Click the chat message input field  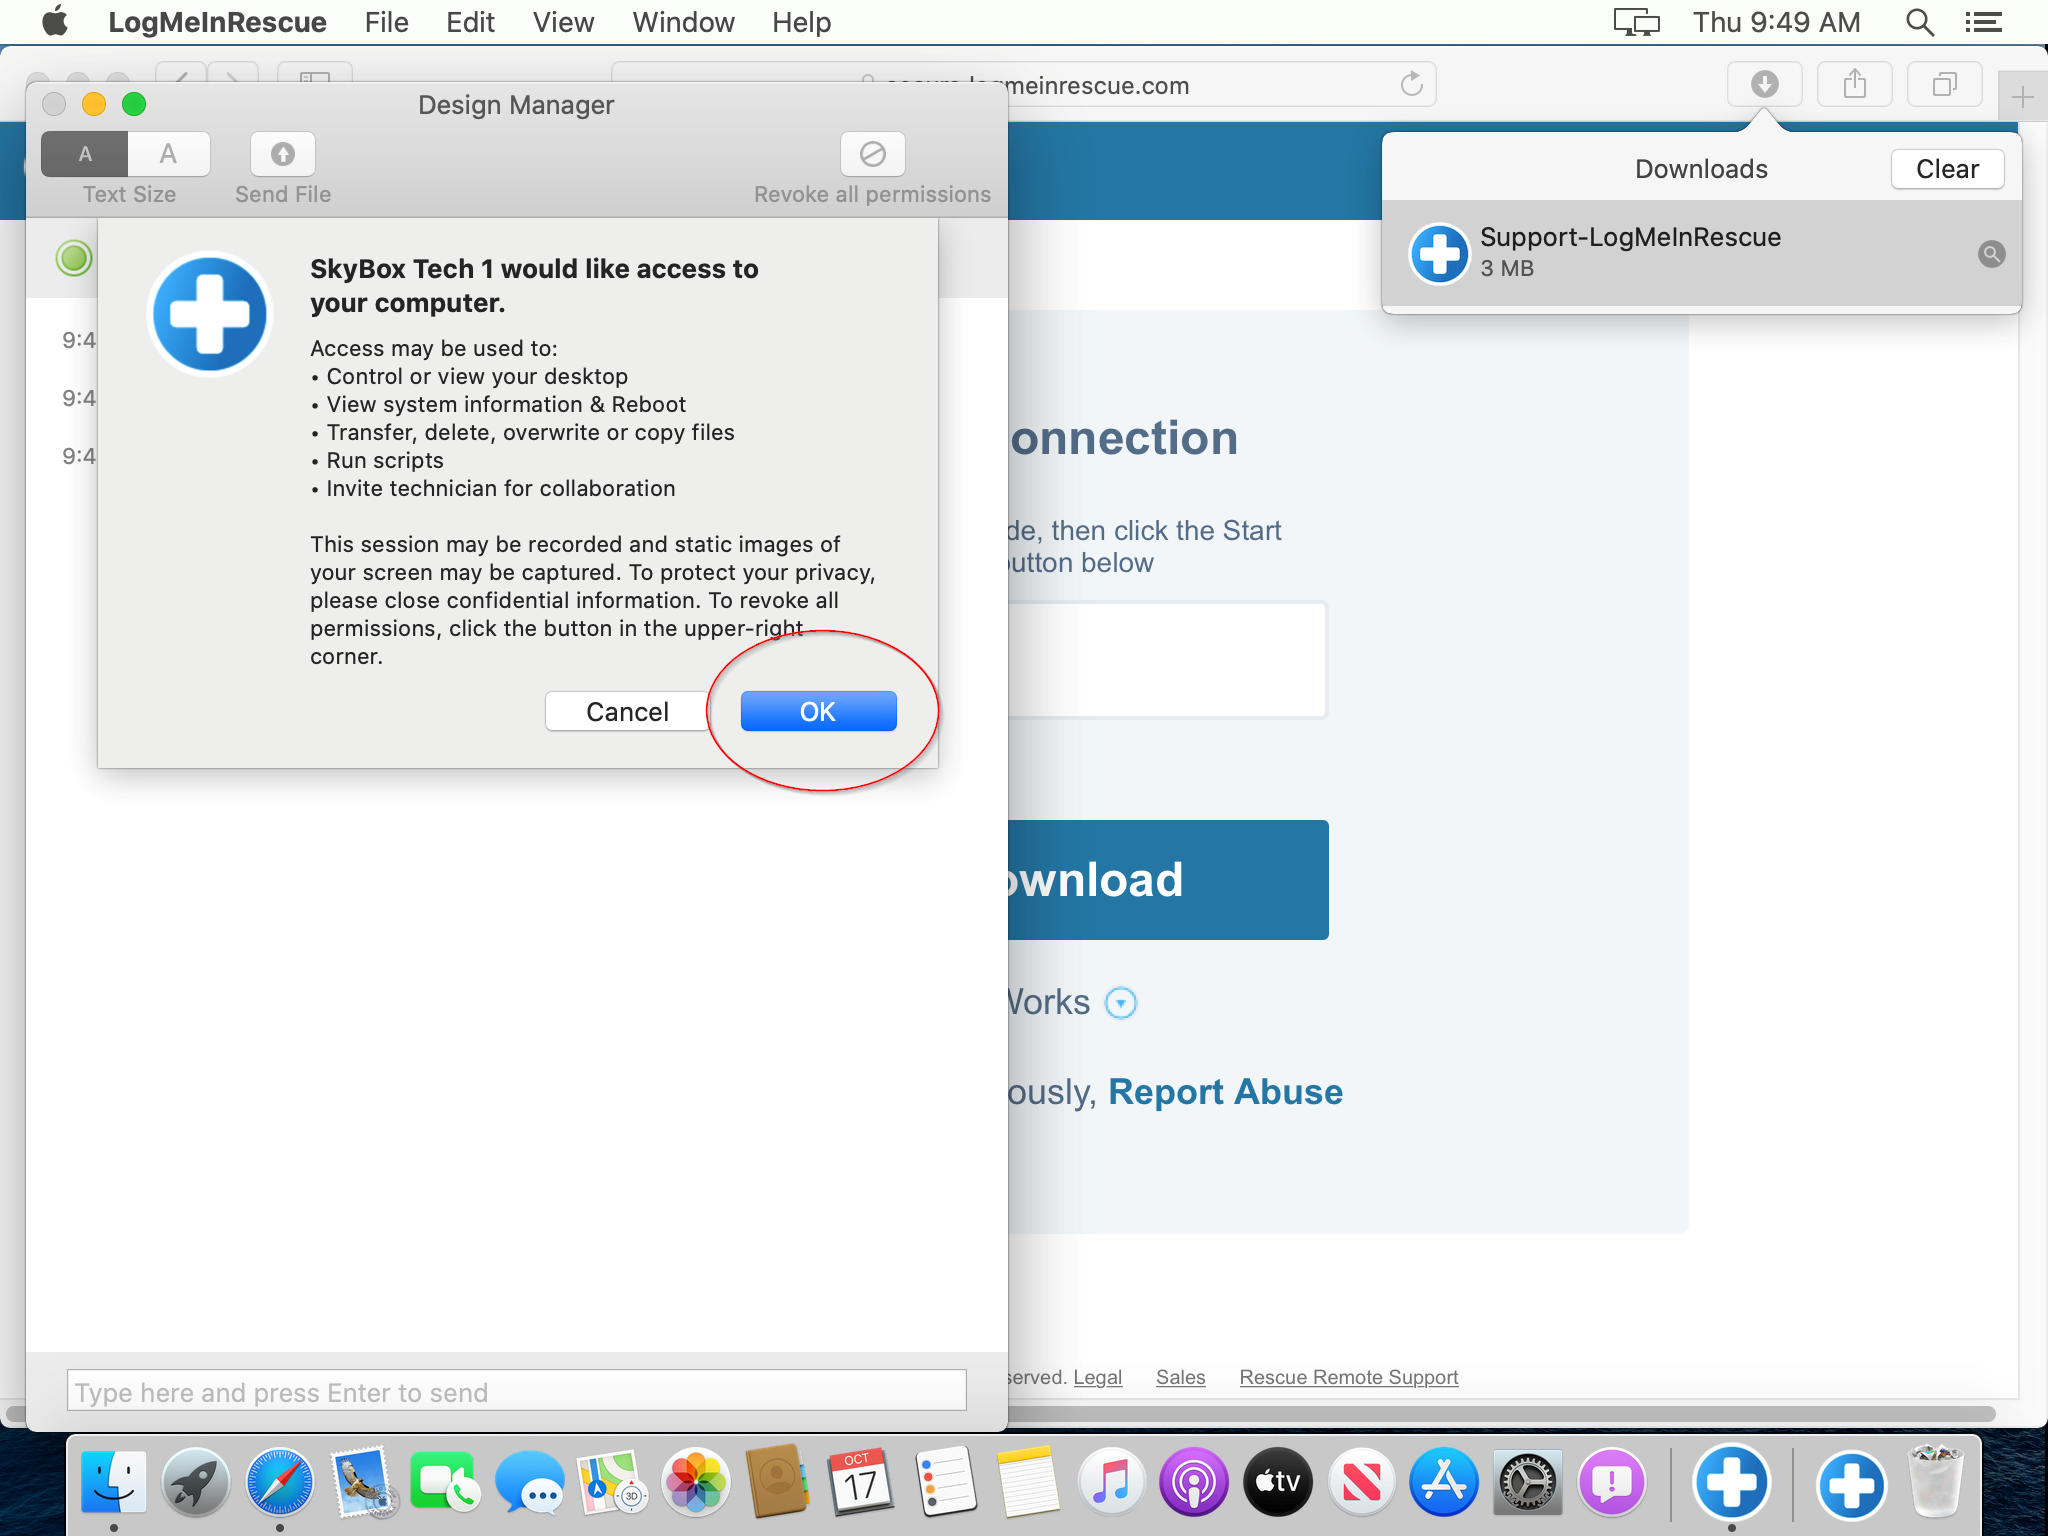[516, 1392]
